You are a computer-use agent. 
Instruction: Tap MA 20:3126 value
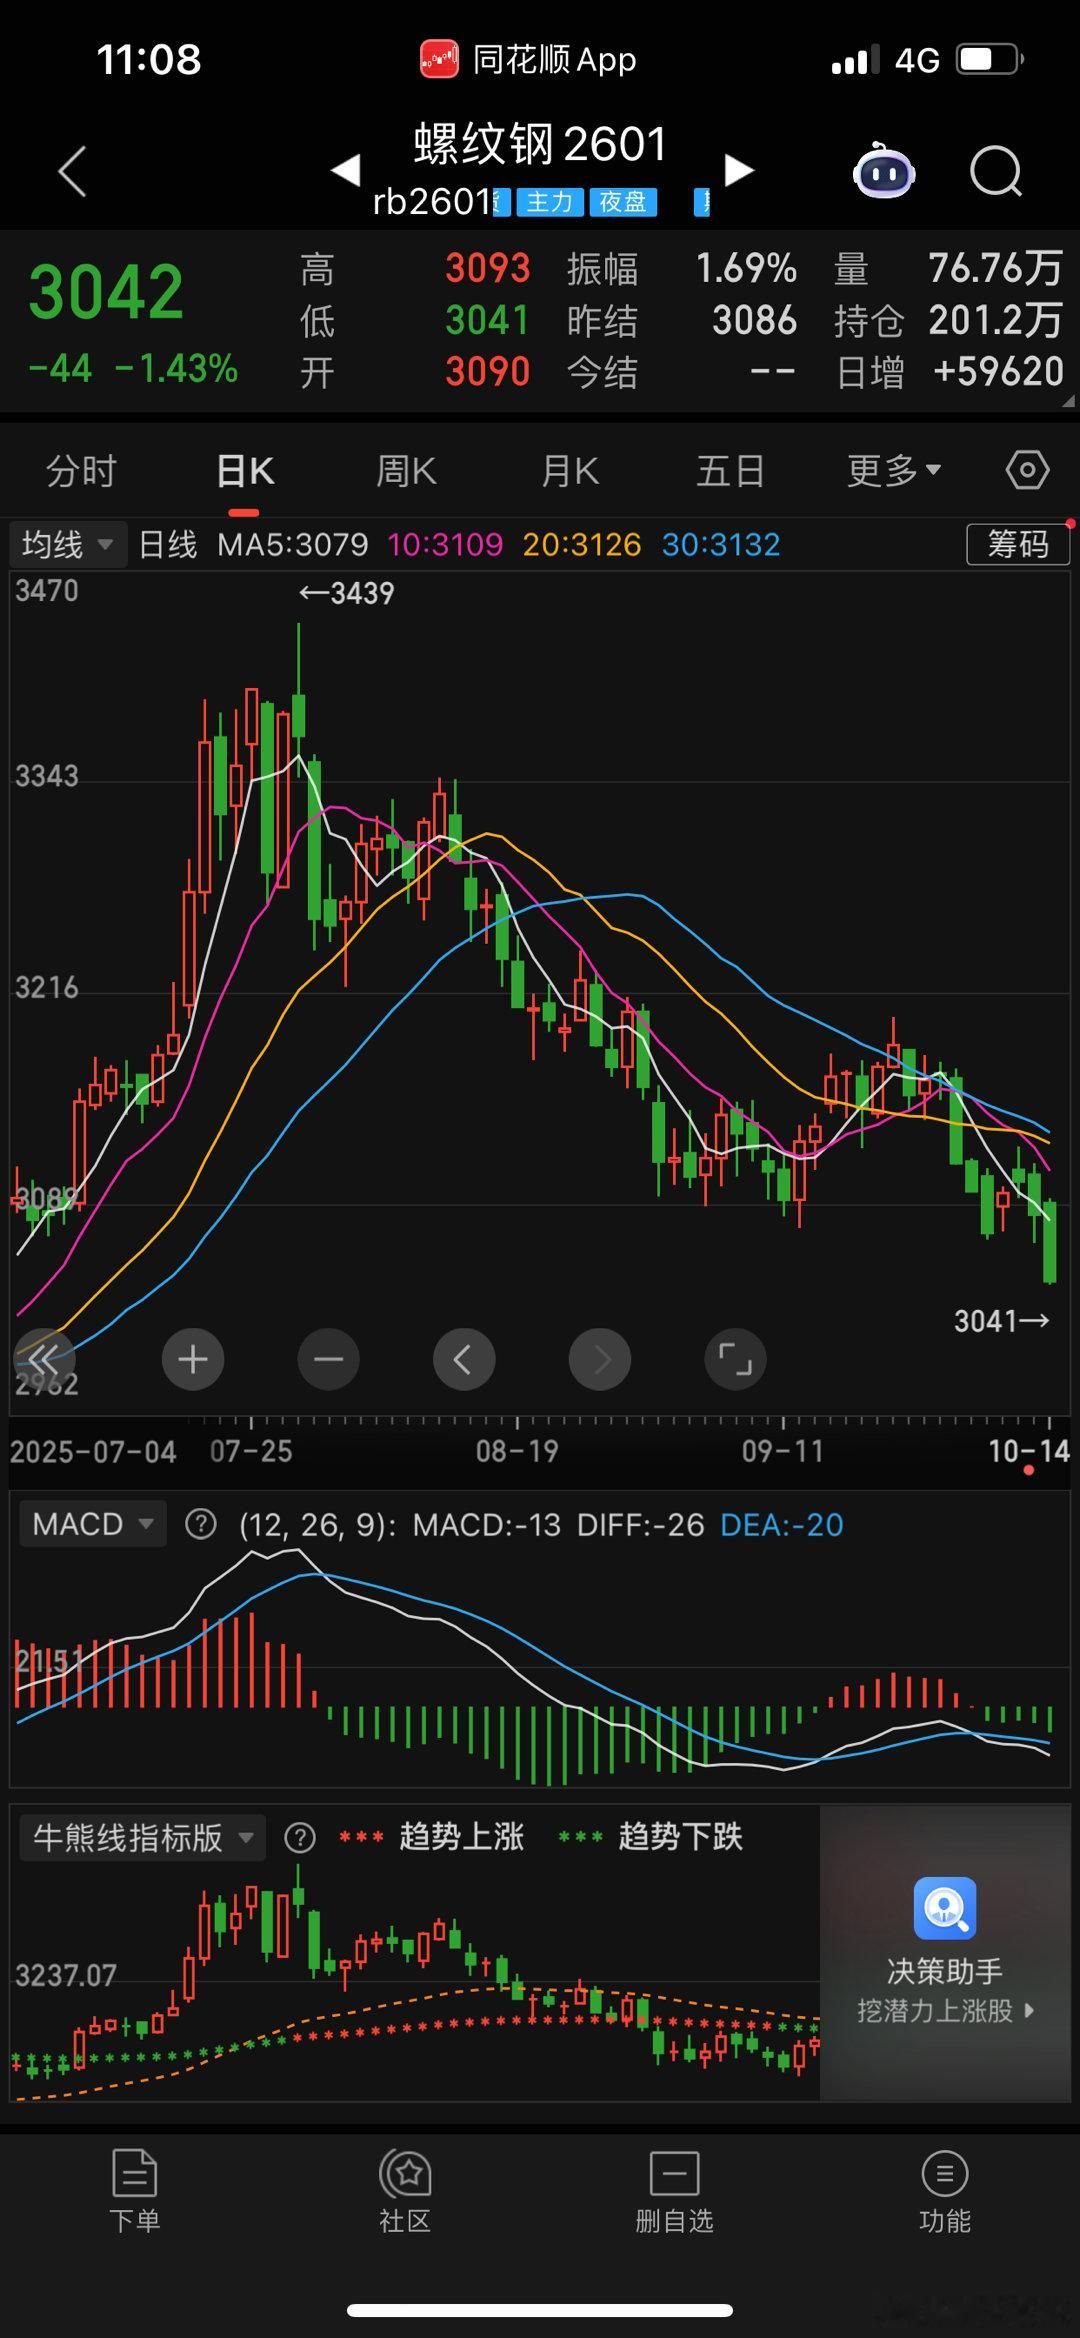582,545
